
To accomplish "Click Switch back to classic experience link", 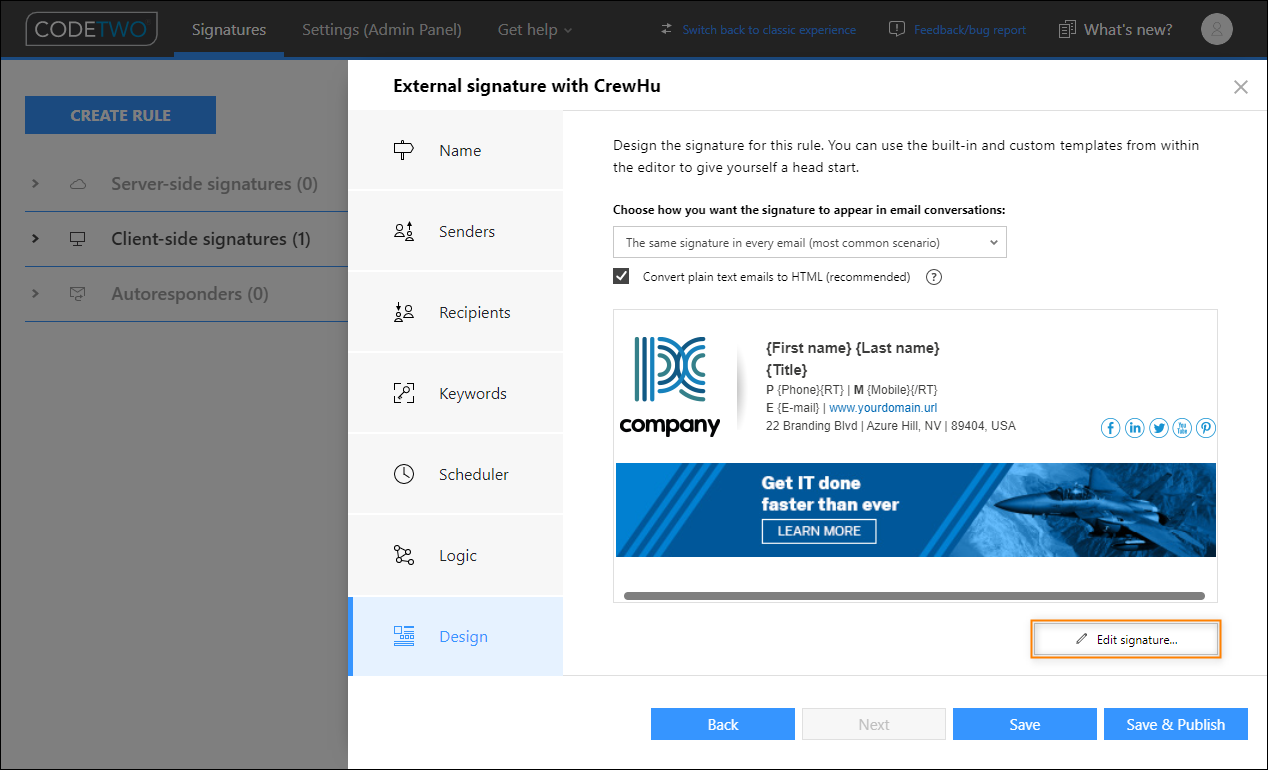I will pos(769,30).
